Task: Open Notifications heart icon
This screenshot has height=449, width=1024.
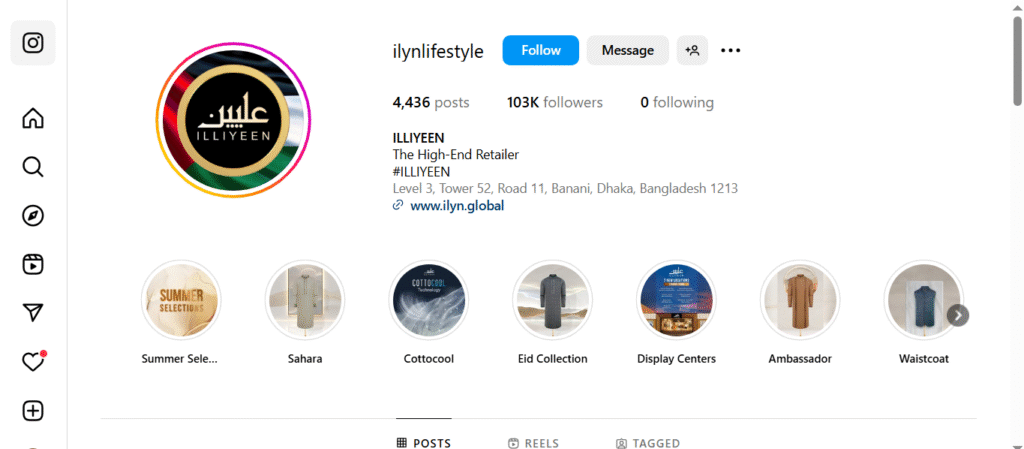Action: pyautogui.click(x=33, y=362)
